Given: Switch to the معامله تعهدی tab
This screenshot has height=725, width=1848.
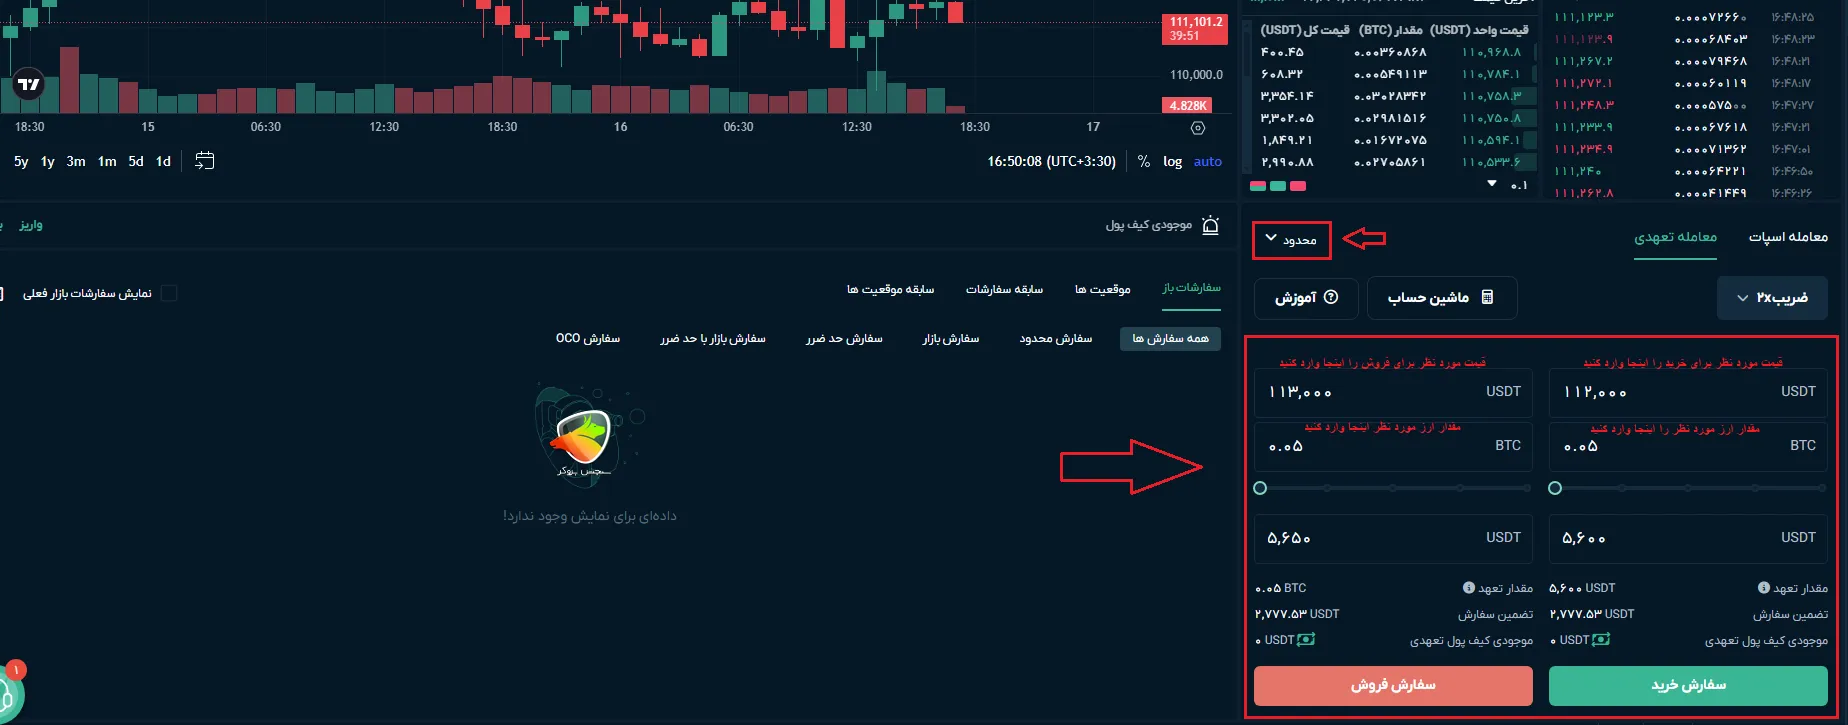Looking at the screenshot, I should (1675, 237).
